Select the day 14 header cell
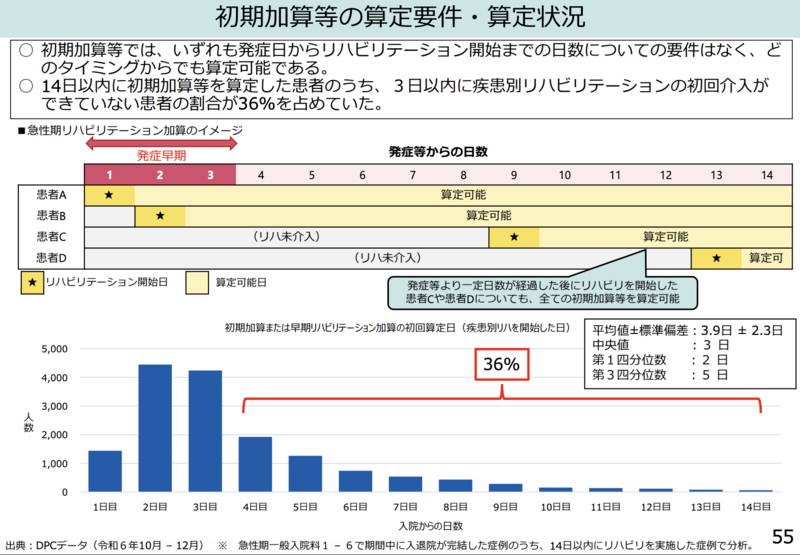This screenshot has width=800, height=555. tap(767, 175)
